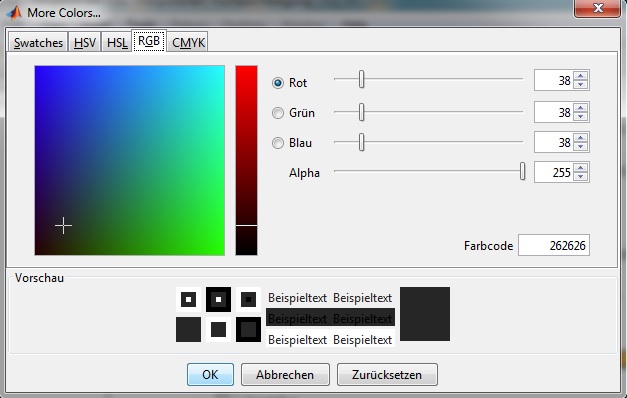This screenshot has width=627, height=398.
Task: Increase the Grün value with up arrow
Action: click(581, 108)
